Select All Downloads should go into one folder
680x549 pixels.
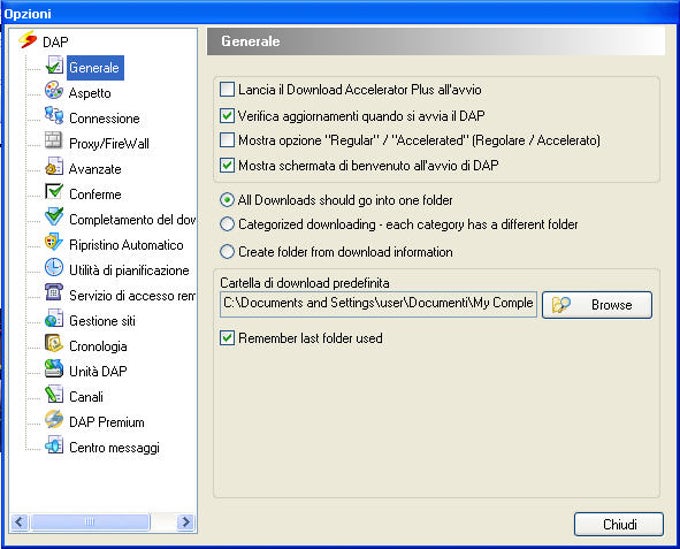coord(227,200)
